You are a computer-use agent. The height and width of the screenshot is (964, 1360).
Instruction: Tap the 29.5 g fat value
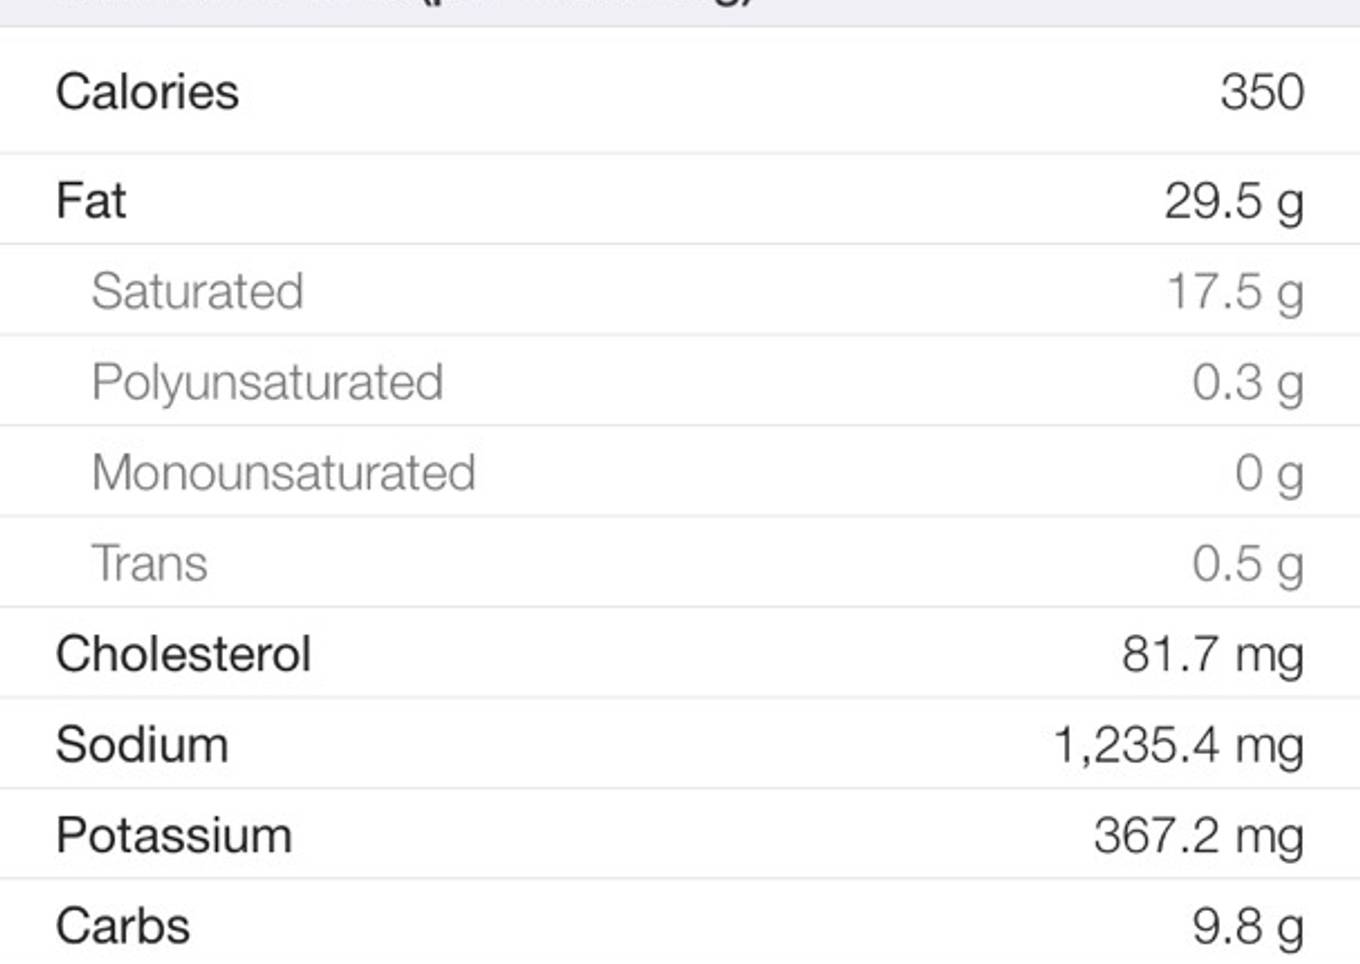1234,202
